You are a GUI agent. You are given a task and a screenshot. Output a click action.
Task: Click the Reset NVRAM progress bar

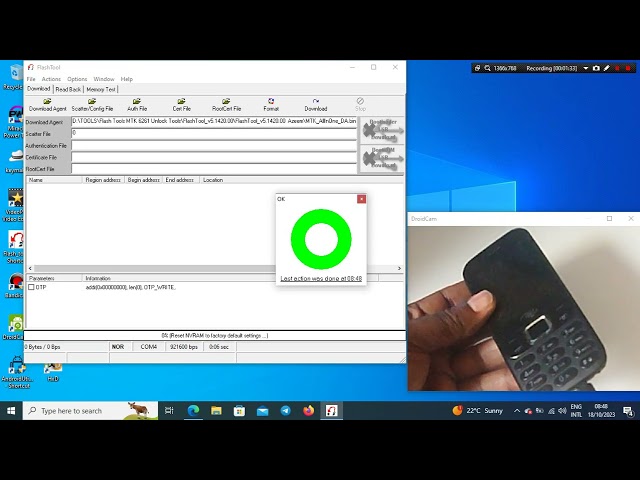(x=215, y=336)
